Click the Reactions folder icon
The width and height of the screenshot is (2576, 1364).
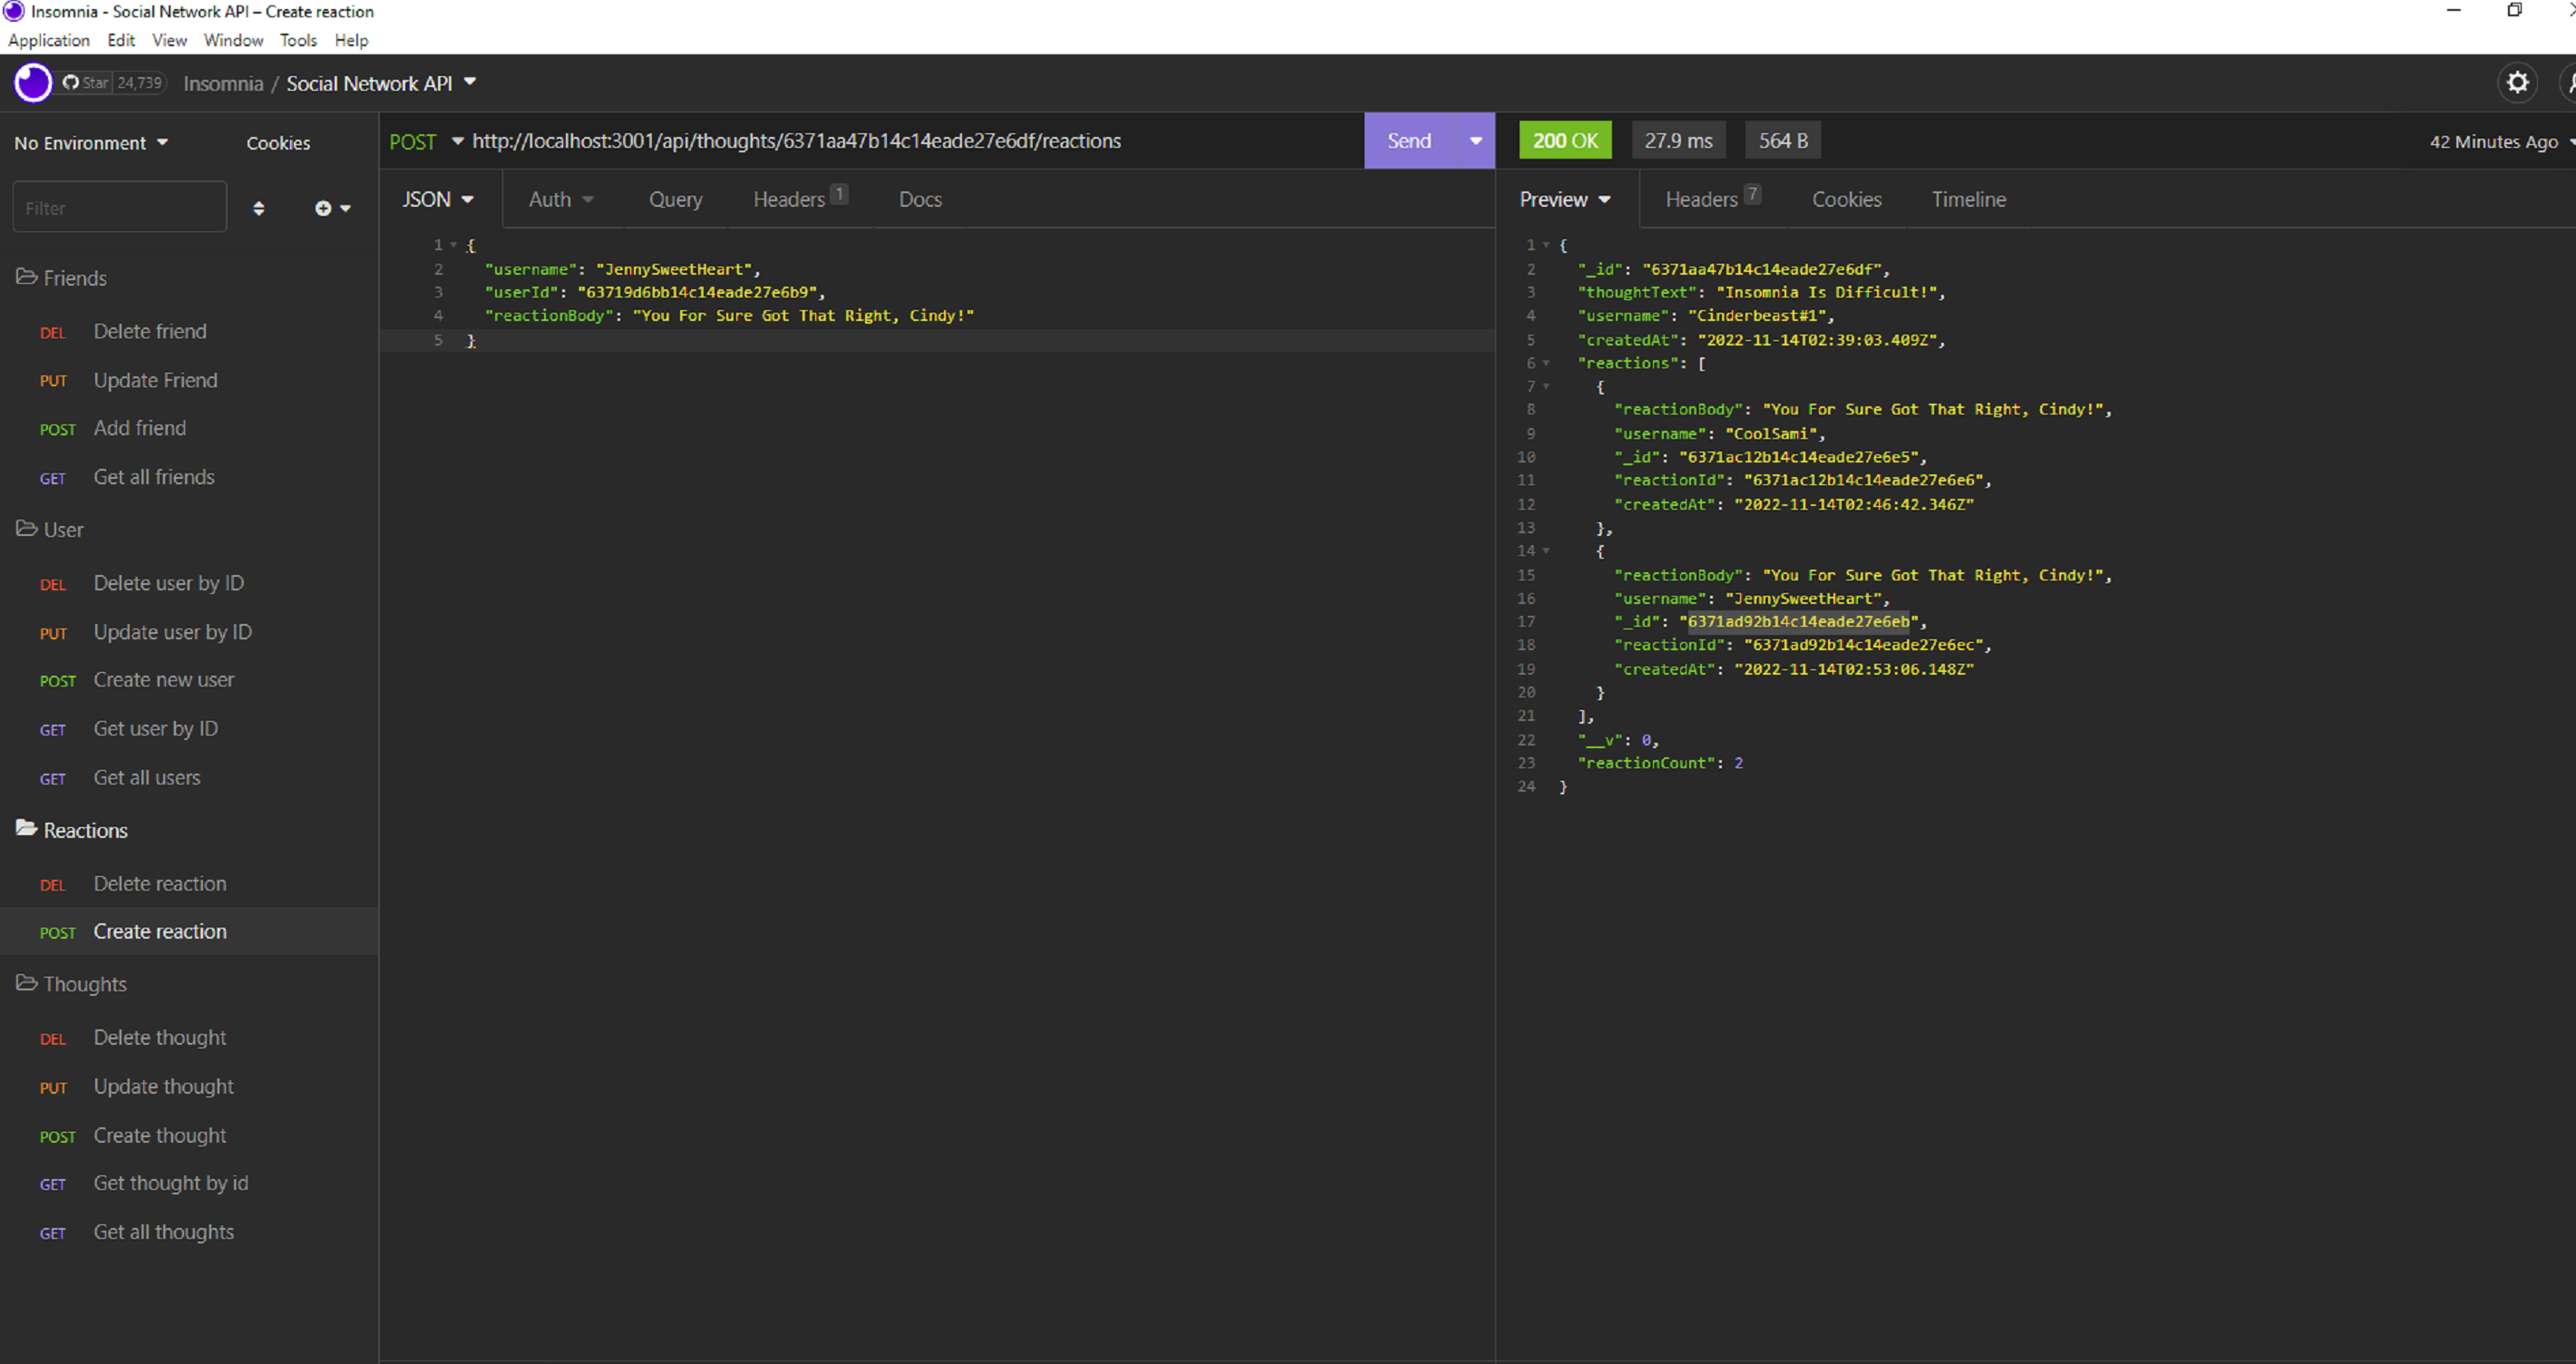pyautogui.click(x=25, y=829)
